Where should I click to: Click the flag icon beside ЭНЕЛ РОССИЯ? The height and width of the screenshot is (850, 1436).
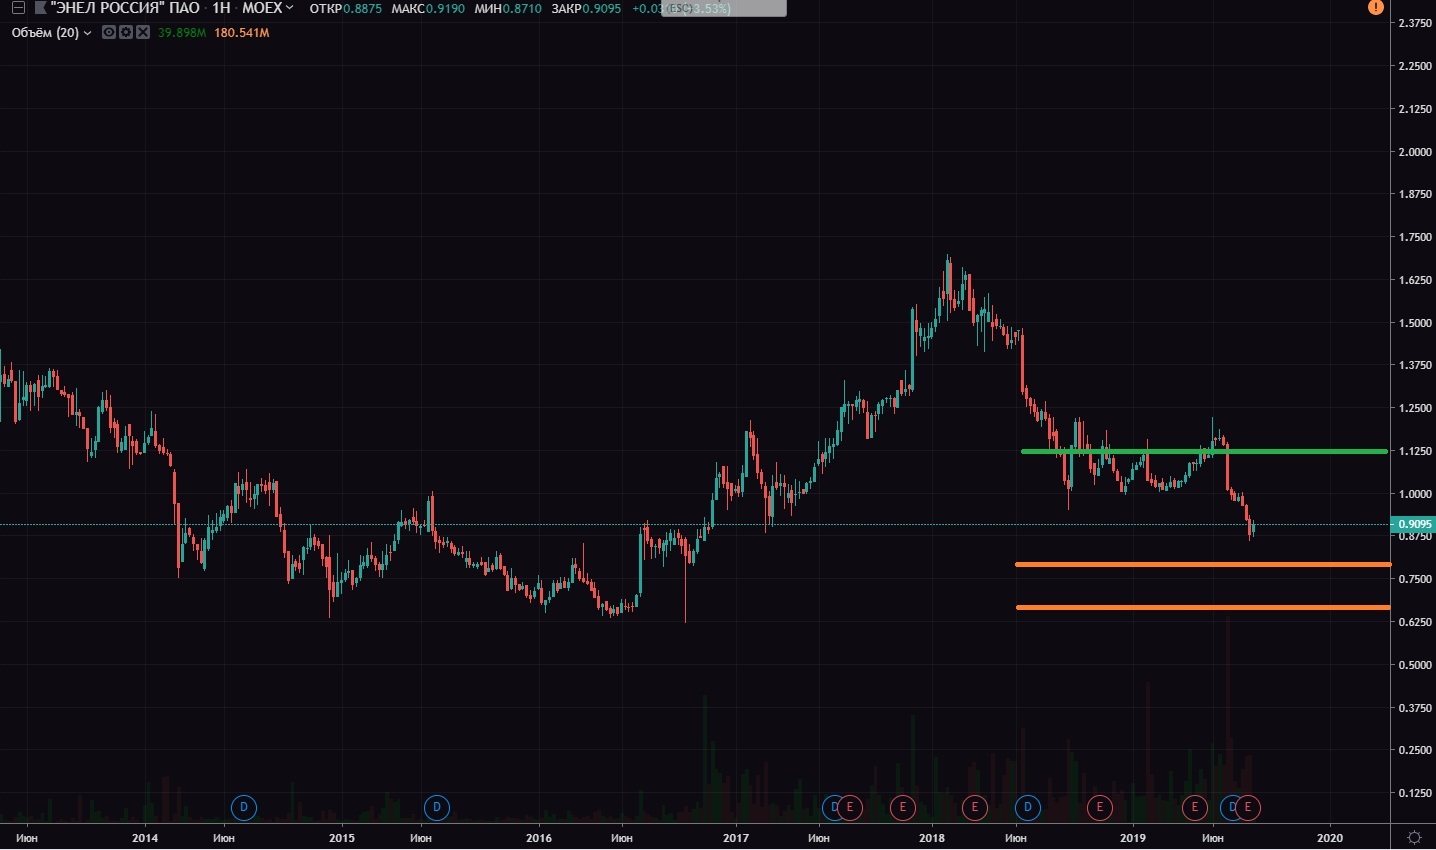pos(39,9)
